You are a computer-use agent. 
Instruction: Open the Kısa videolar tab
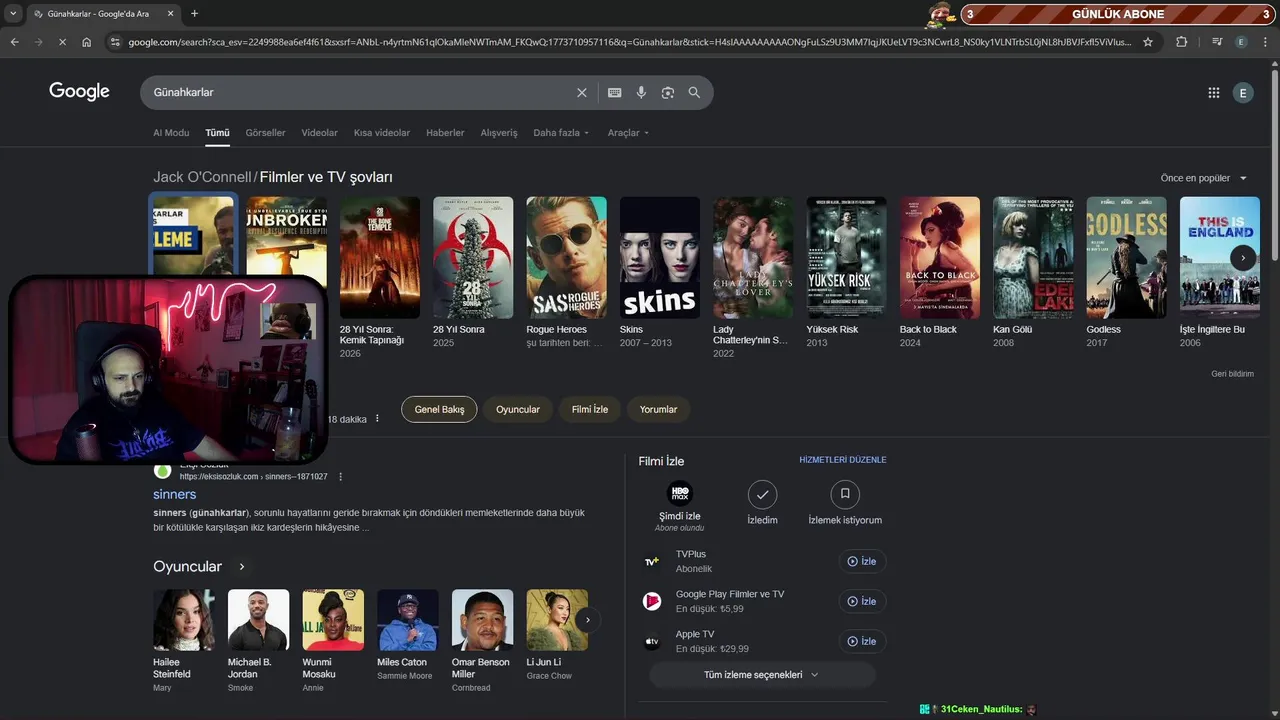coord(382,132)
